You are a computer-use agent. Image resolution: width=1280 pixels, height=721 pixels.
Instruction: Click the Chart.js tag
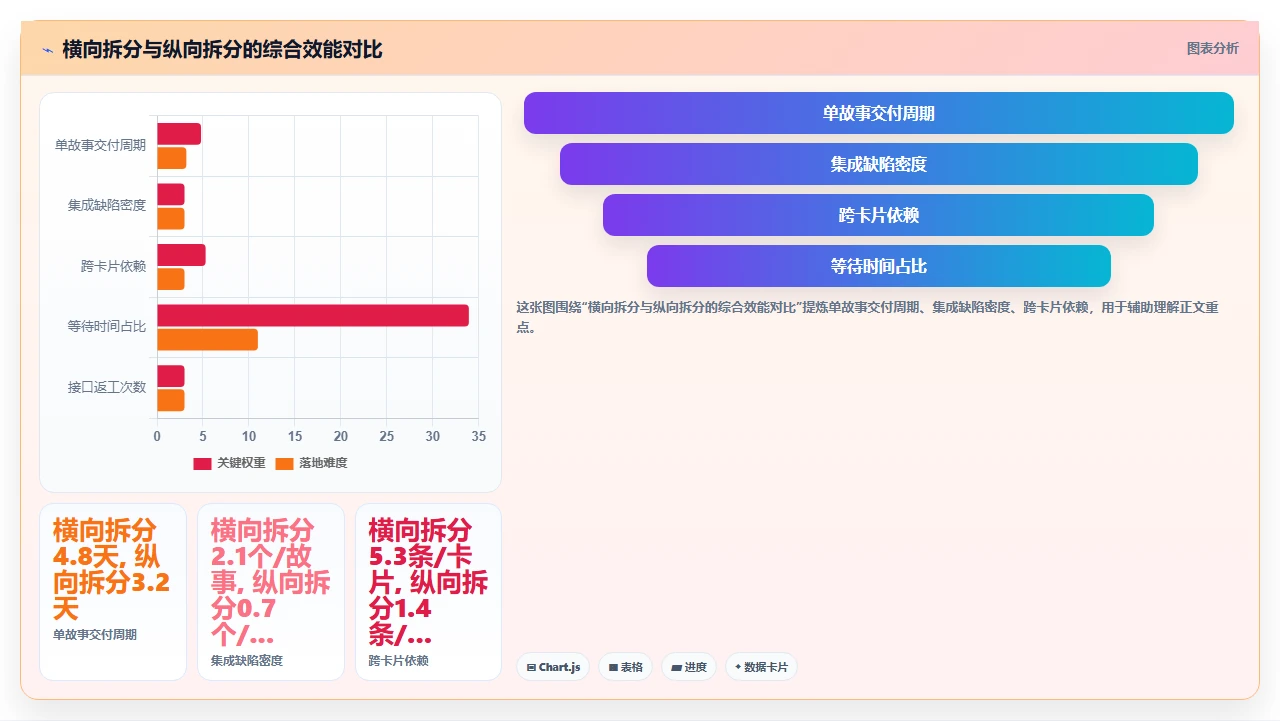pyautogui.click(x=553, y=667)
